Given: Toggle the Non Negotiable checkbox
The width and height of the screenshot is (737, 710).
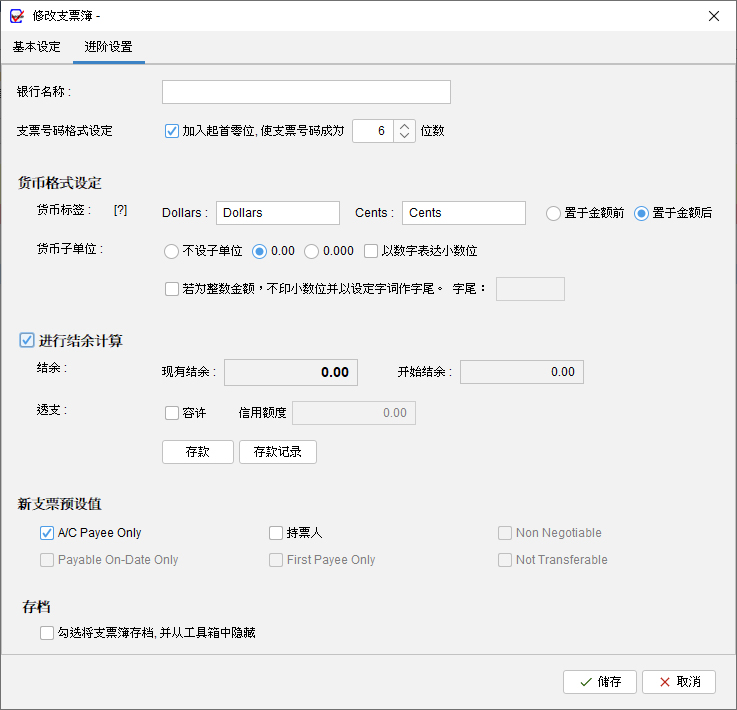Looking at the screenshot, I should pyautogui.click(x=505, y=533).
